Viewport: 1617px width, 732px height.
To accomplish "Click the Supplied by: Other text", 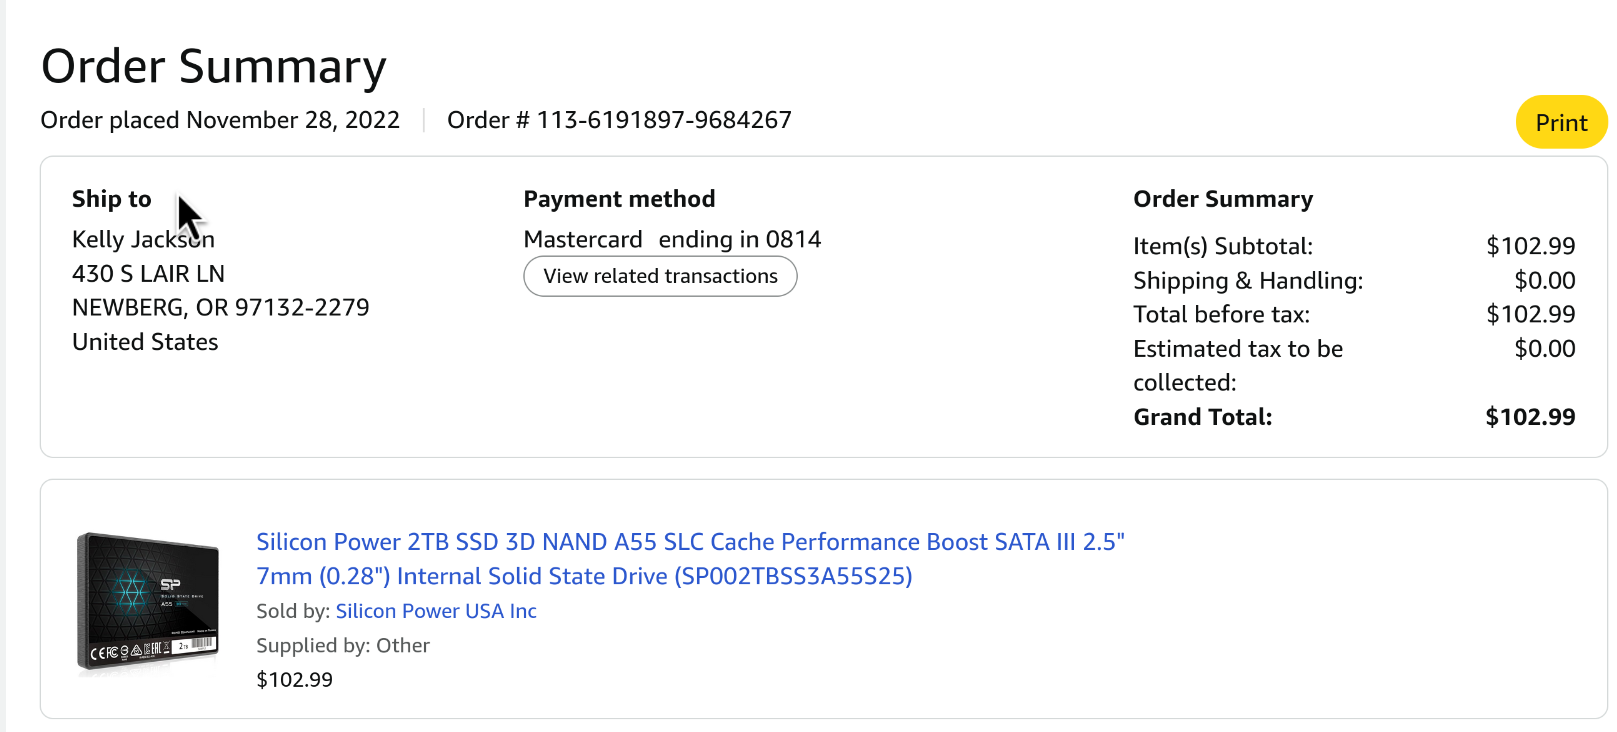I will (x=343, y=646).
